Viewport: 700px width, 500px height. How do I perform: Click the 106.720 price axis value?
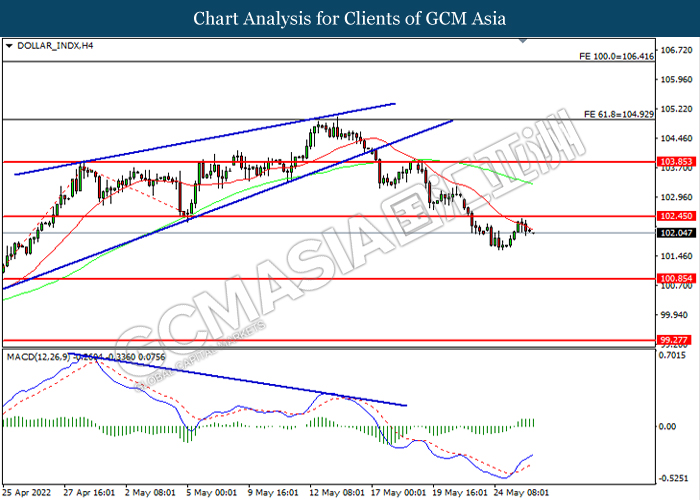click(676, 50)
